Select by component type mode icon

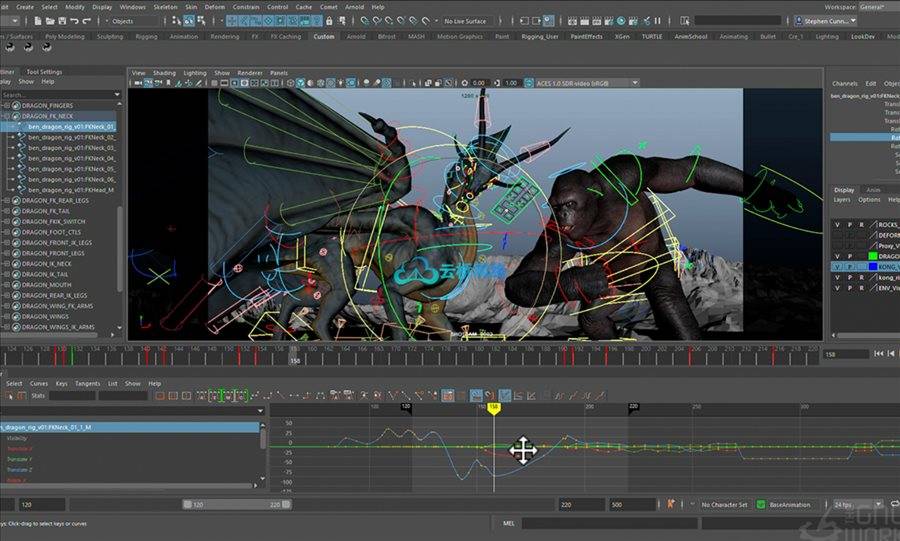(x=201, y=21)
